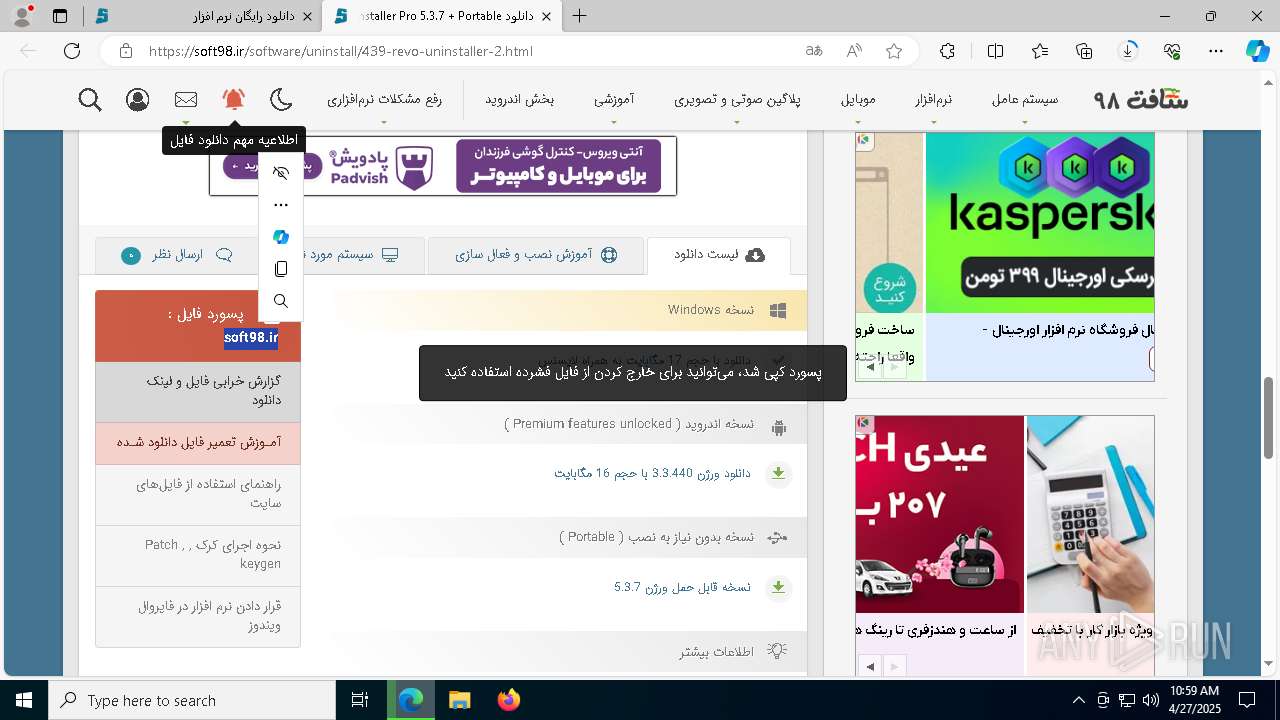Click the browser refresh button
Viewport: 1280px width, 720px height.
pos(72,51)
